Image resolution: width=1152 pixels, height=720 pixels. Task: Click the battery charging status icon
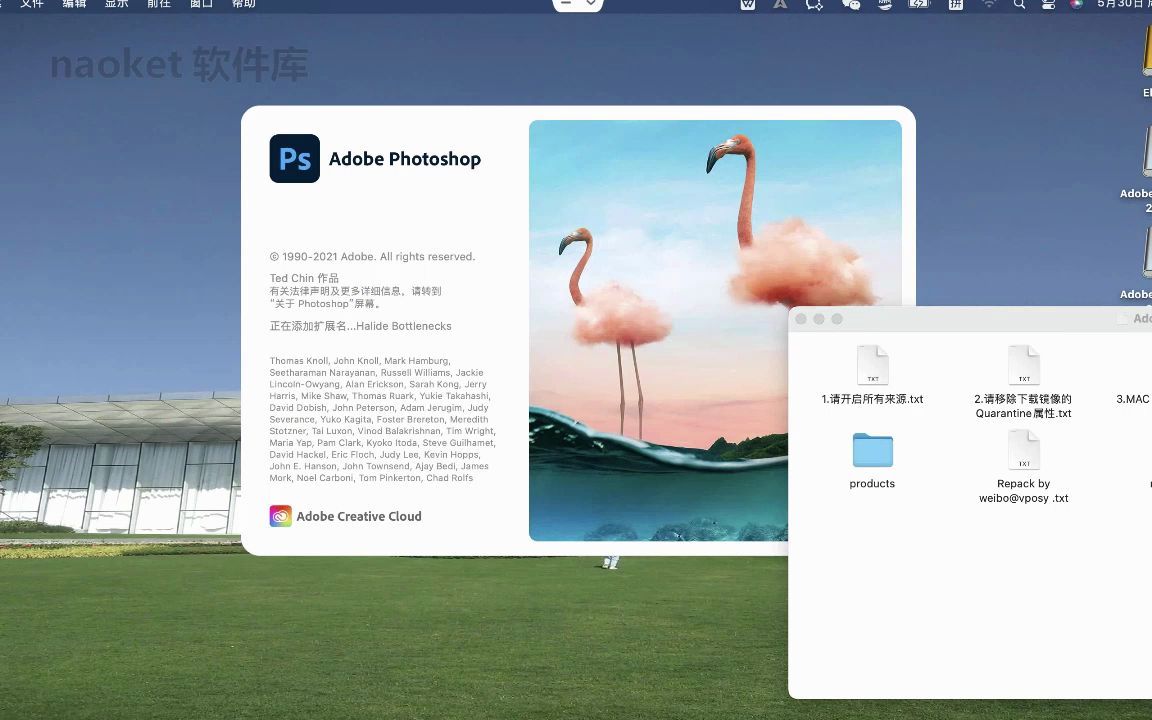coord(919,4)
